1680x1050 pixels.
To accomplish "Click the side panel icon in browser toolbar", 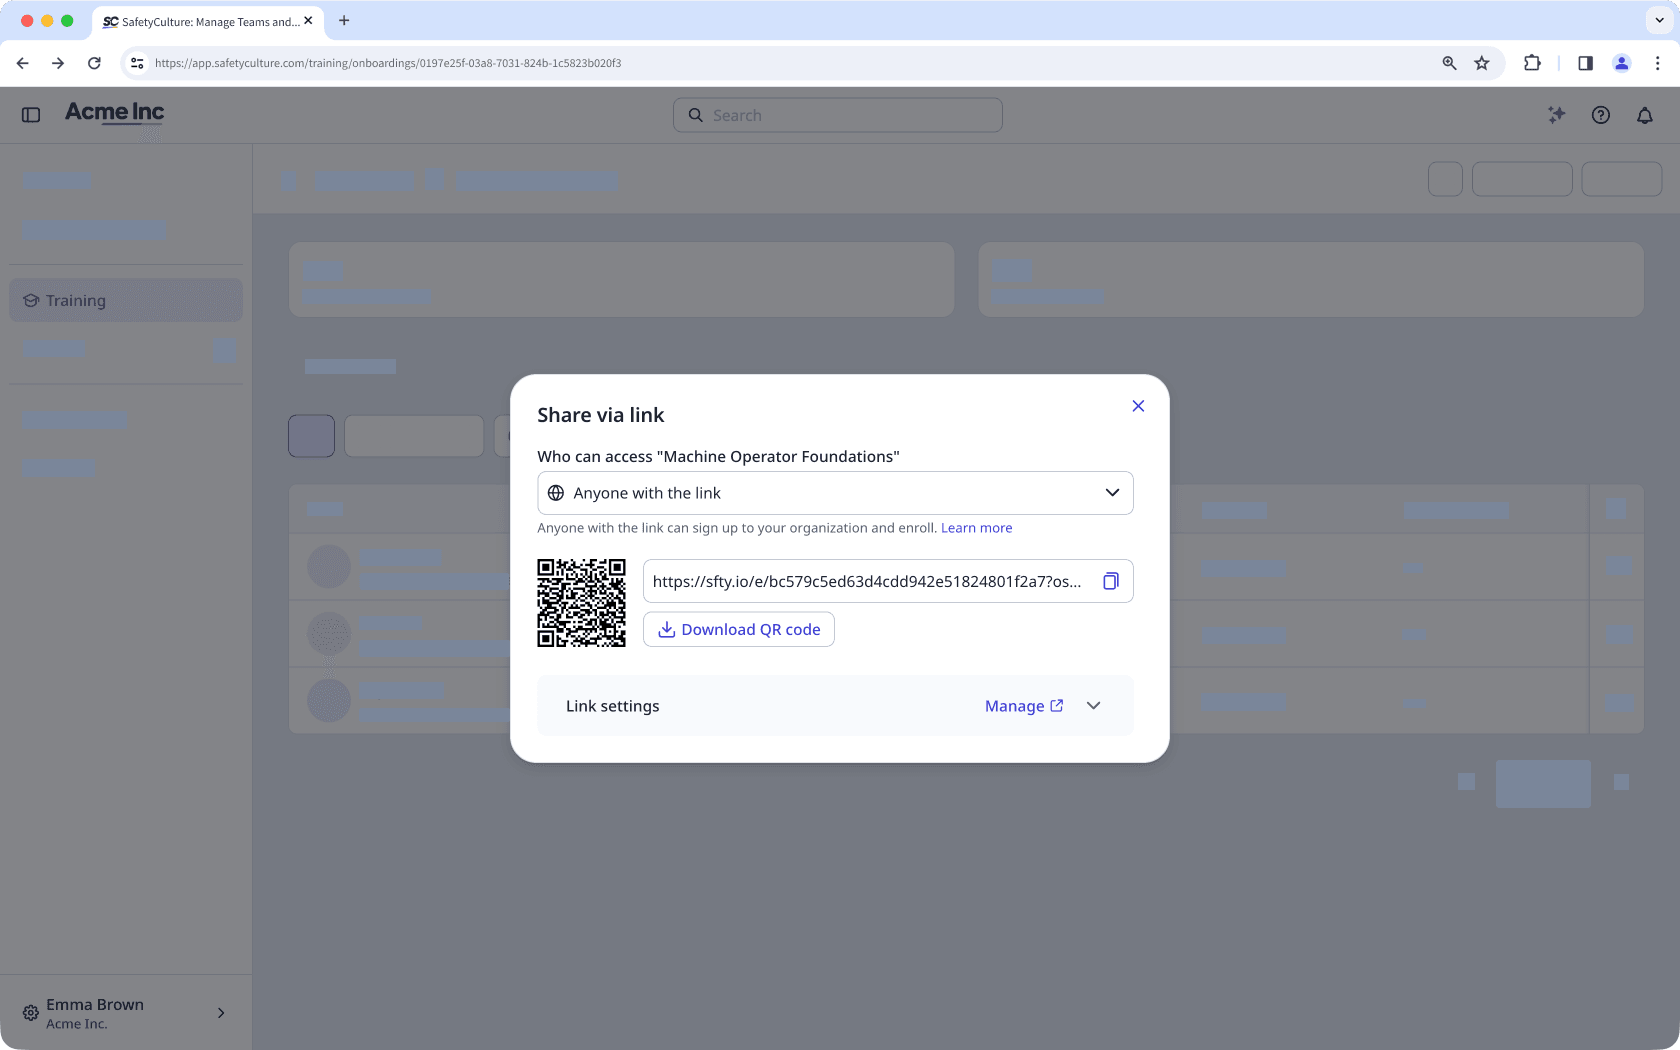I will coord(1584,62).
